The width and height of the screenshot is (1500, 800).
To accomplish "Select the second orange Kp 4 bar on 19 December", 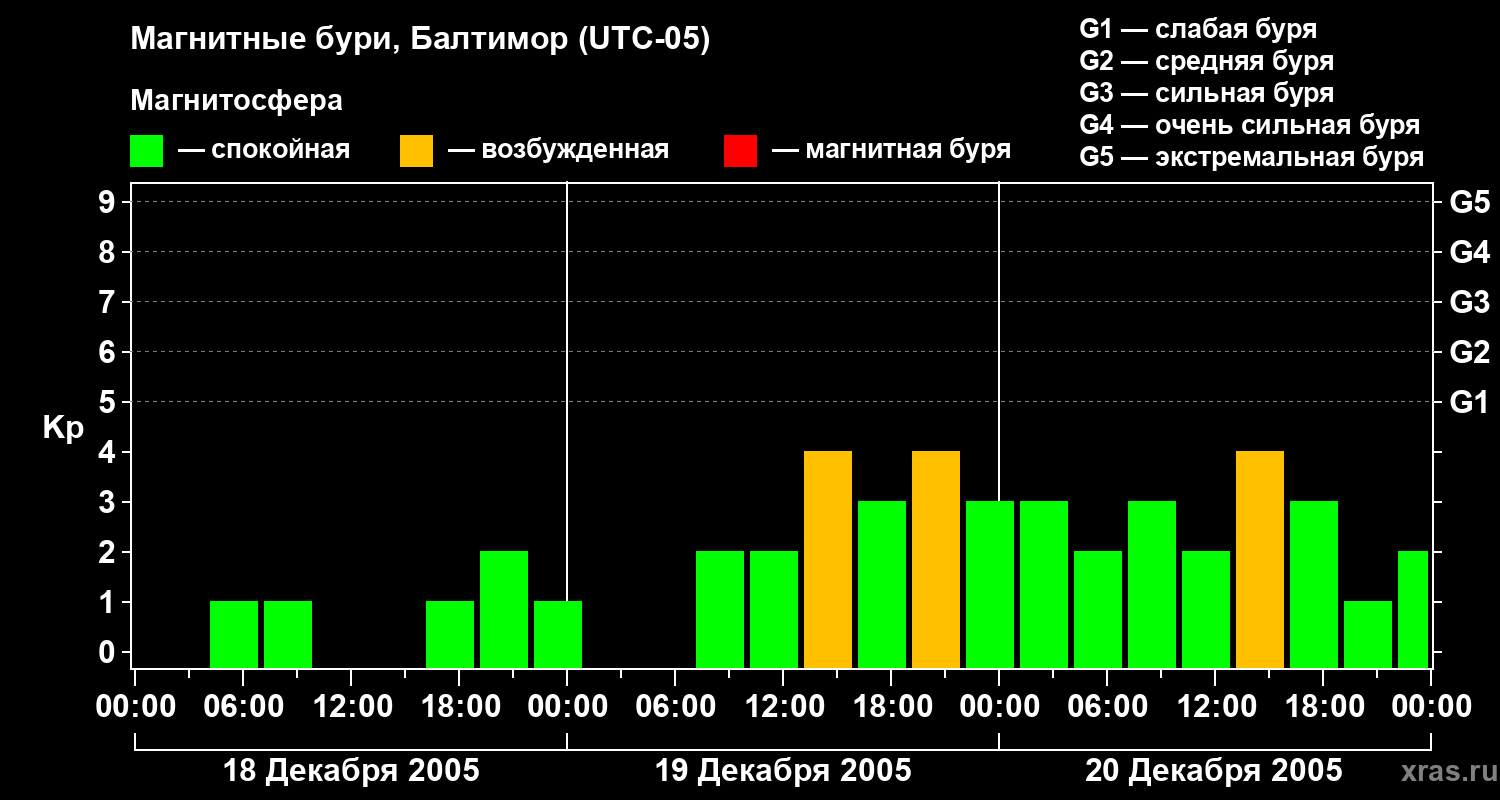I will click(936, 559).
